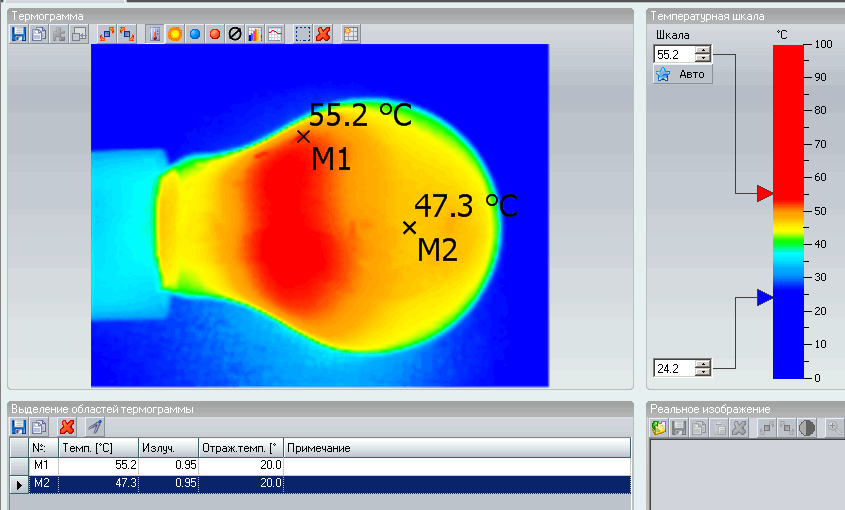
Task: Select the hot spot sun icon
Action: (x=175, y=34)
